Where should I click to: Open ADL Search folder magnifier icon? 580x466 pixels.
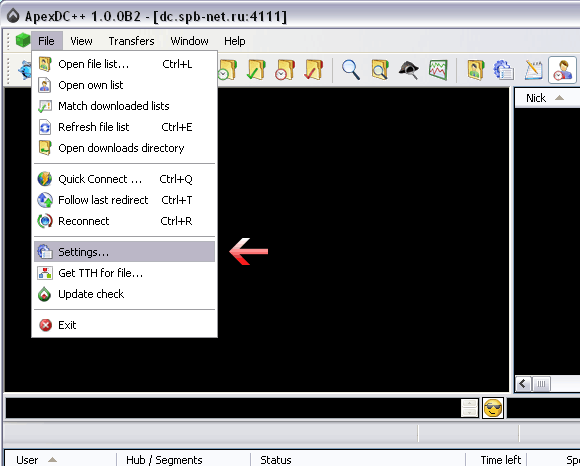click(x=380, y=70)
